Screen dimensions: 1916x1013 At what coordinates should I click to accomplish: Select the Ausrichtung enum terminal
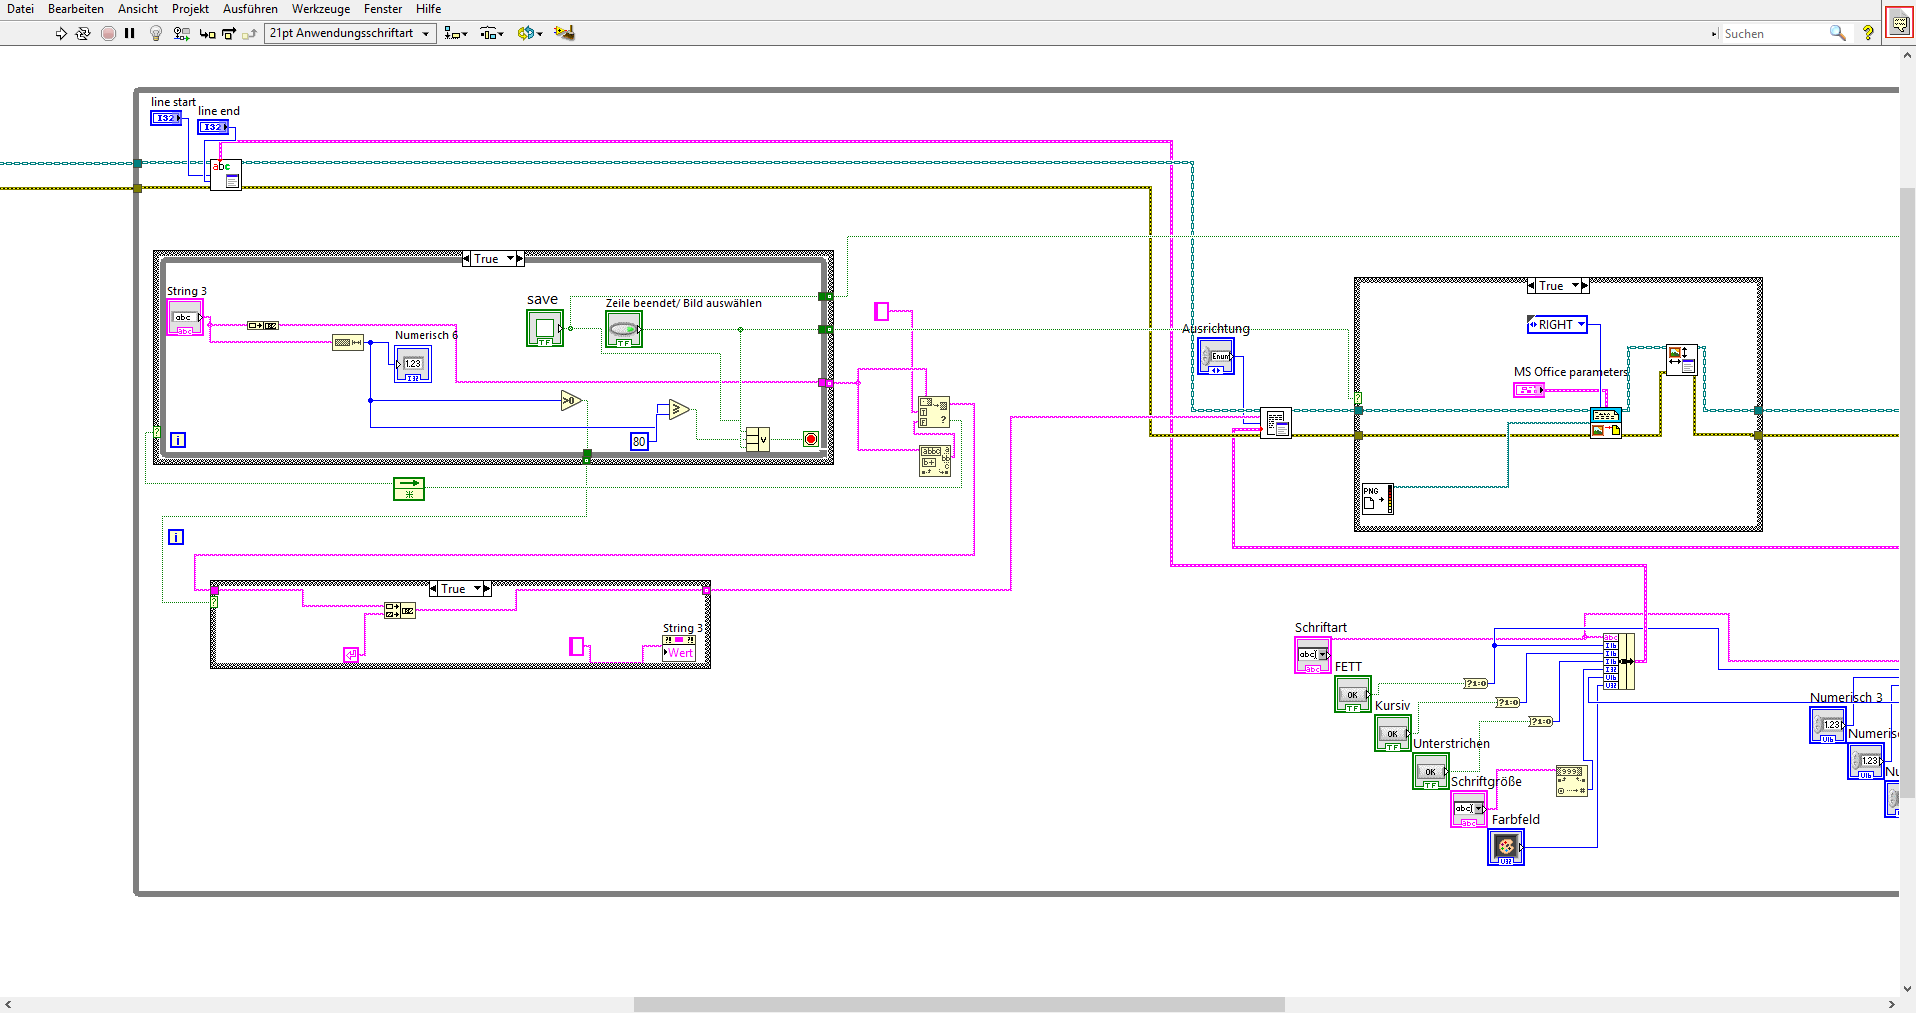(x=1216, y=356)
